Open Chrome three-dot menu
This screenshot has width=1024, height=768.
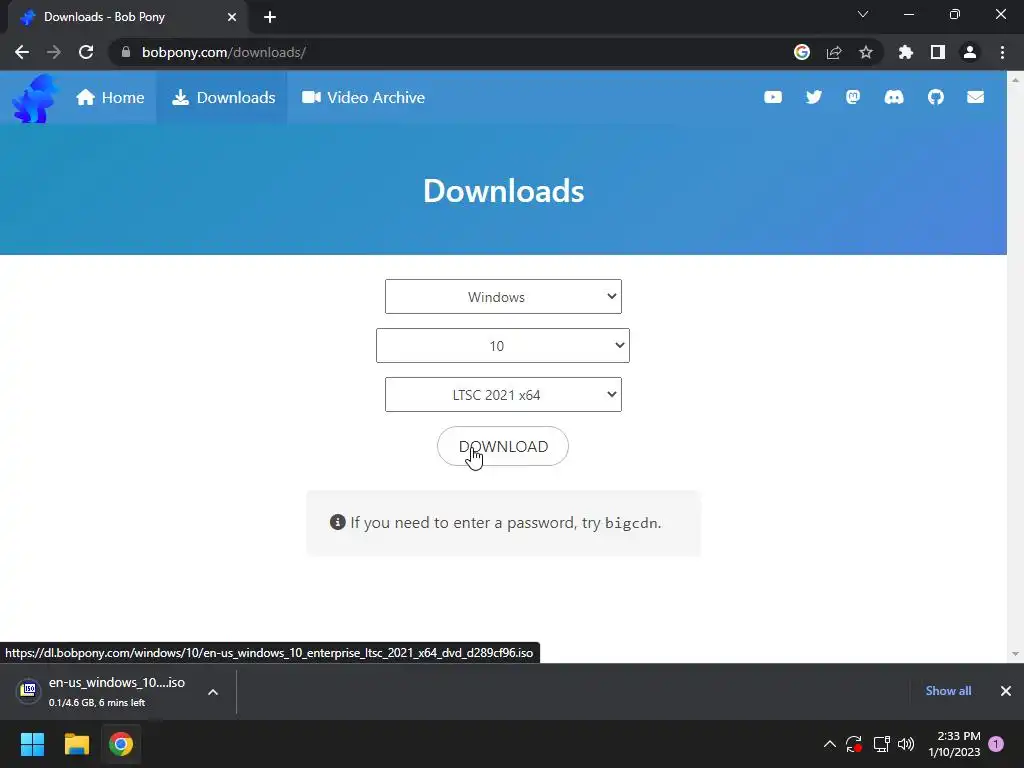pyautogui.click(x=1002, y=52)
